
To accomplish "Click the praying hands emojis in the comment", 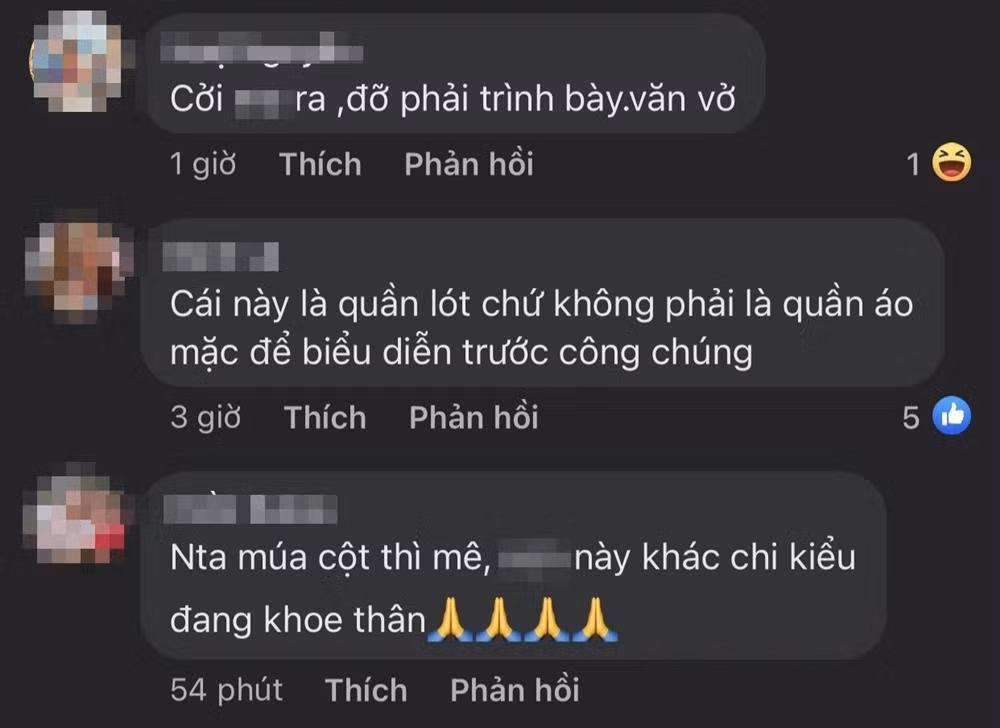I will [x=523, y=619].
